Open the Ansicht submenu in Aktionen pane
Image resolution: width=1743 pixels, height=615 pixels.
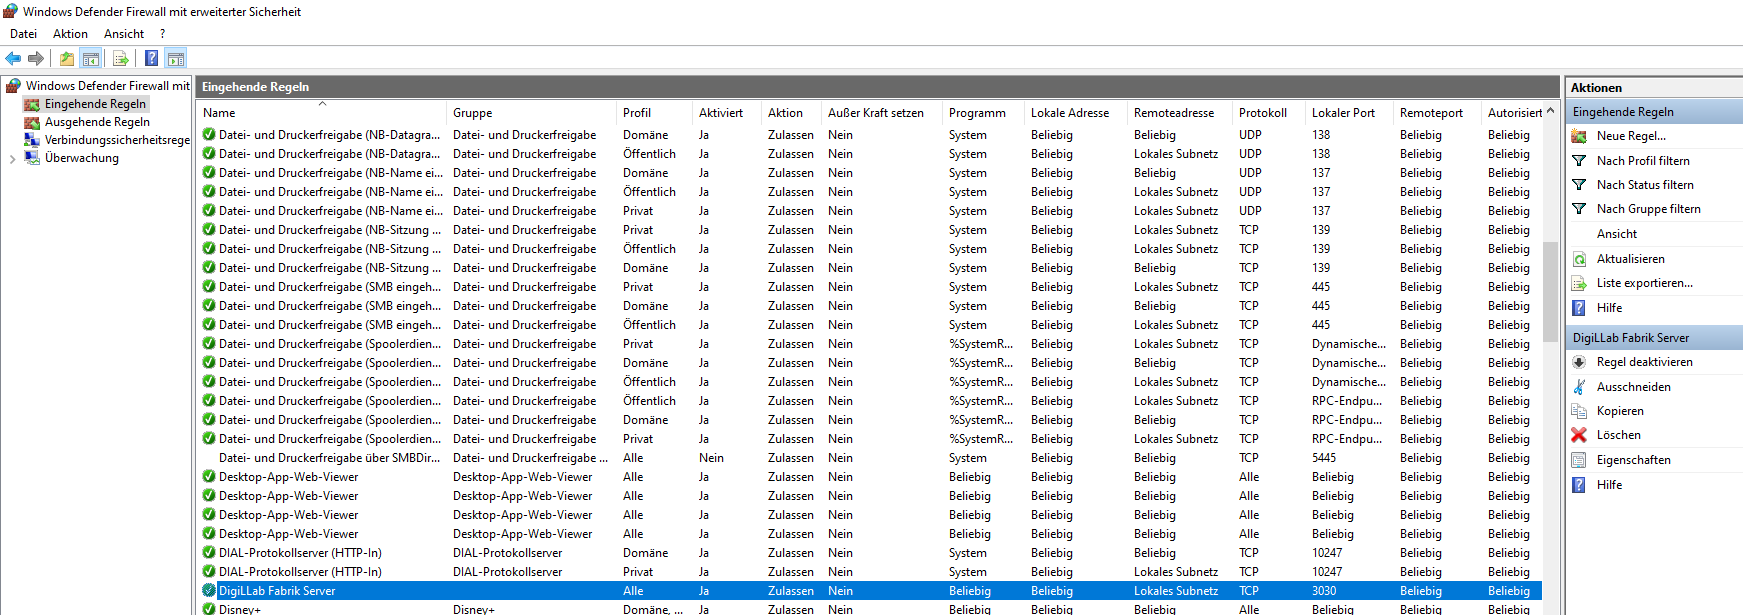(x=1616, y=234)
